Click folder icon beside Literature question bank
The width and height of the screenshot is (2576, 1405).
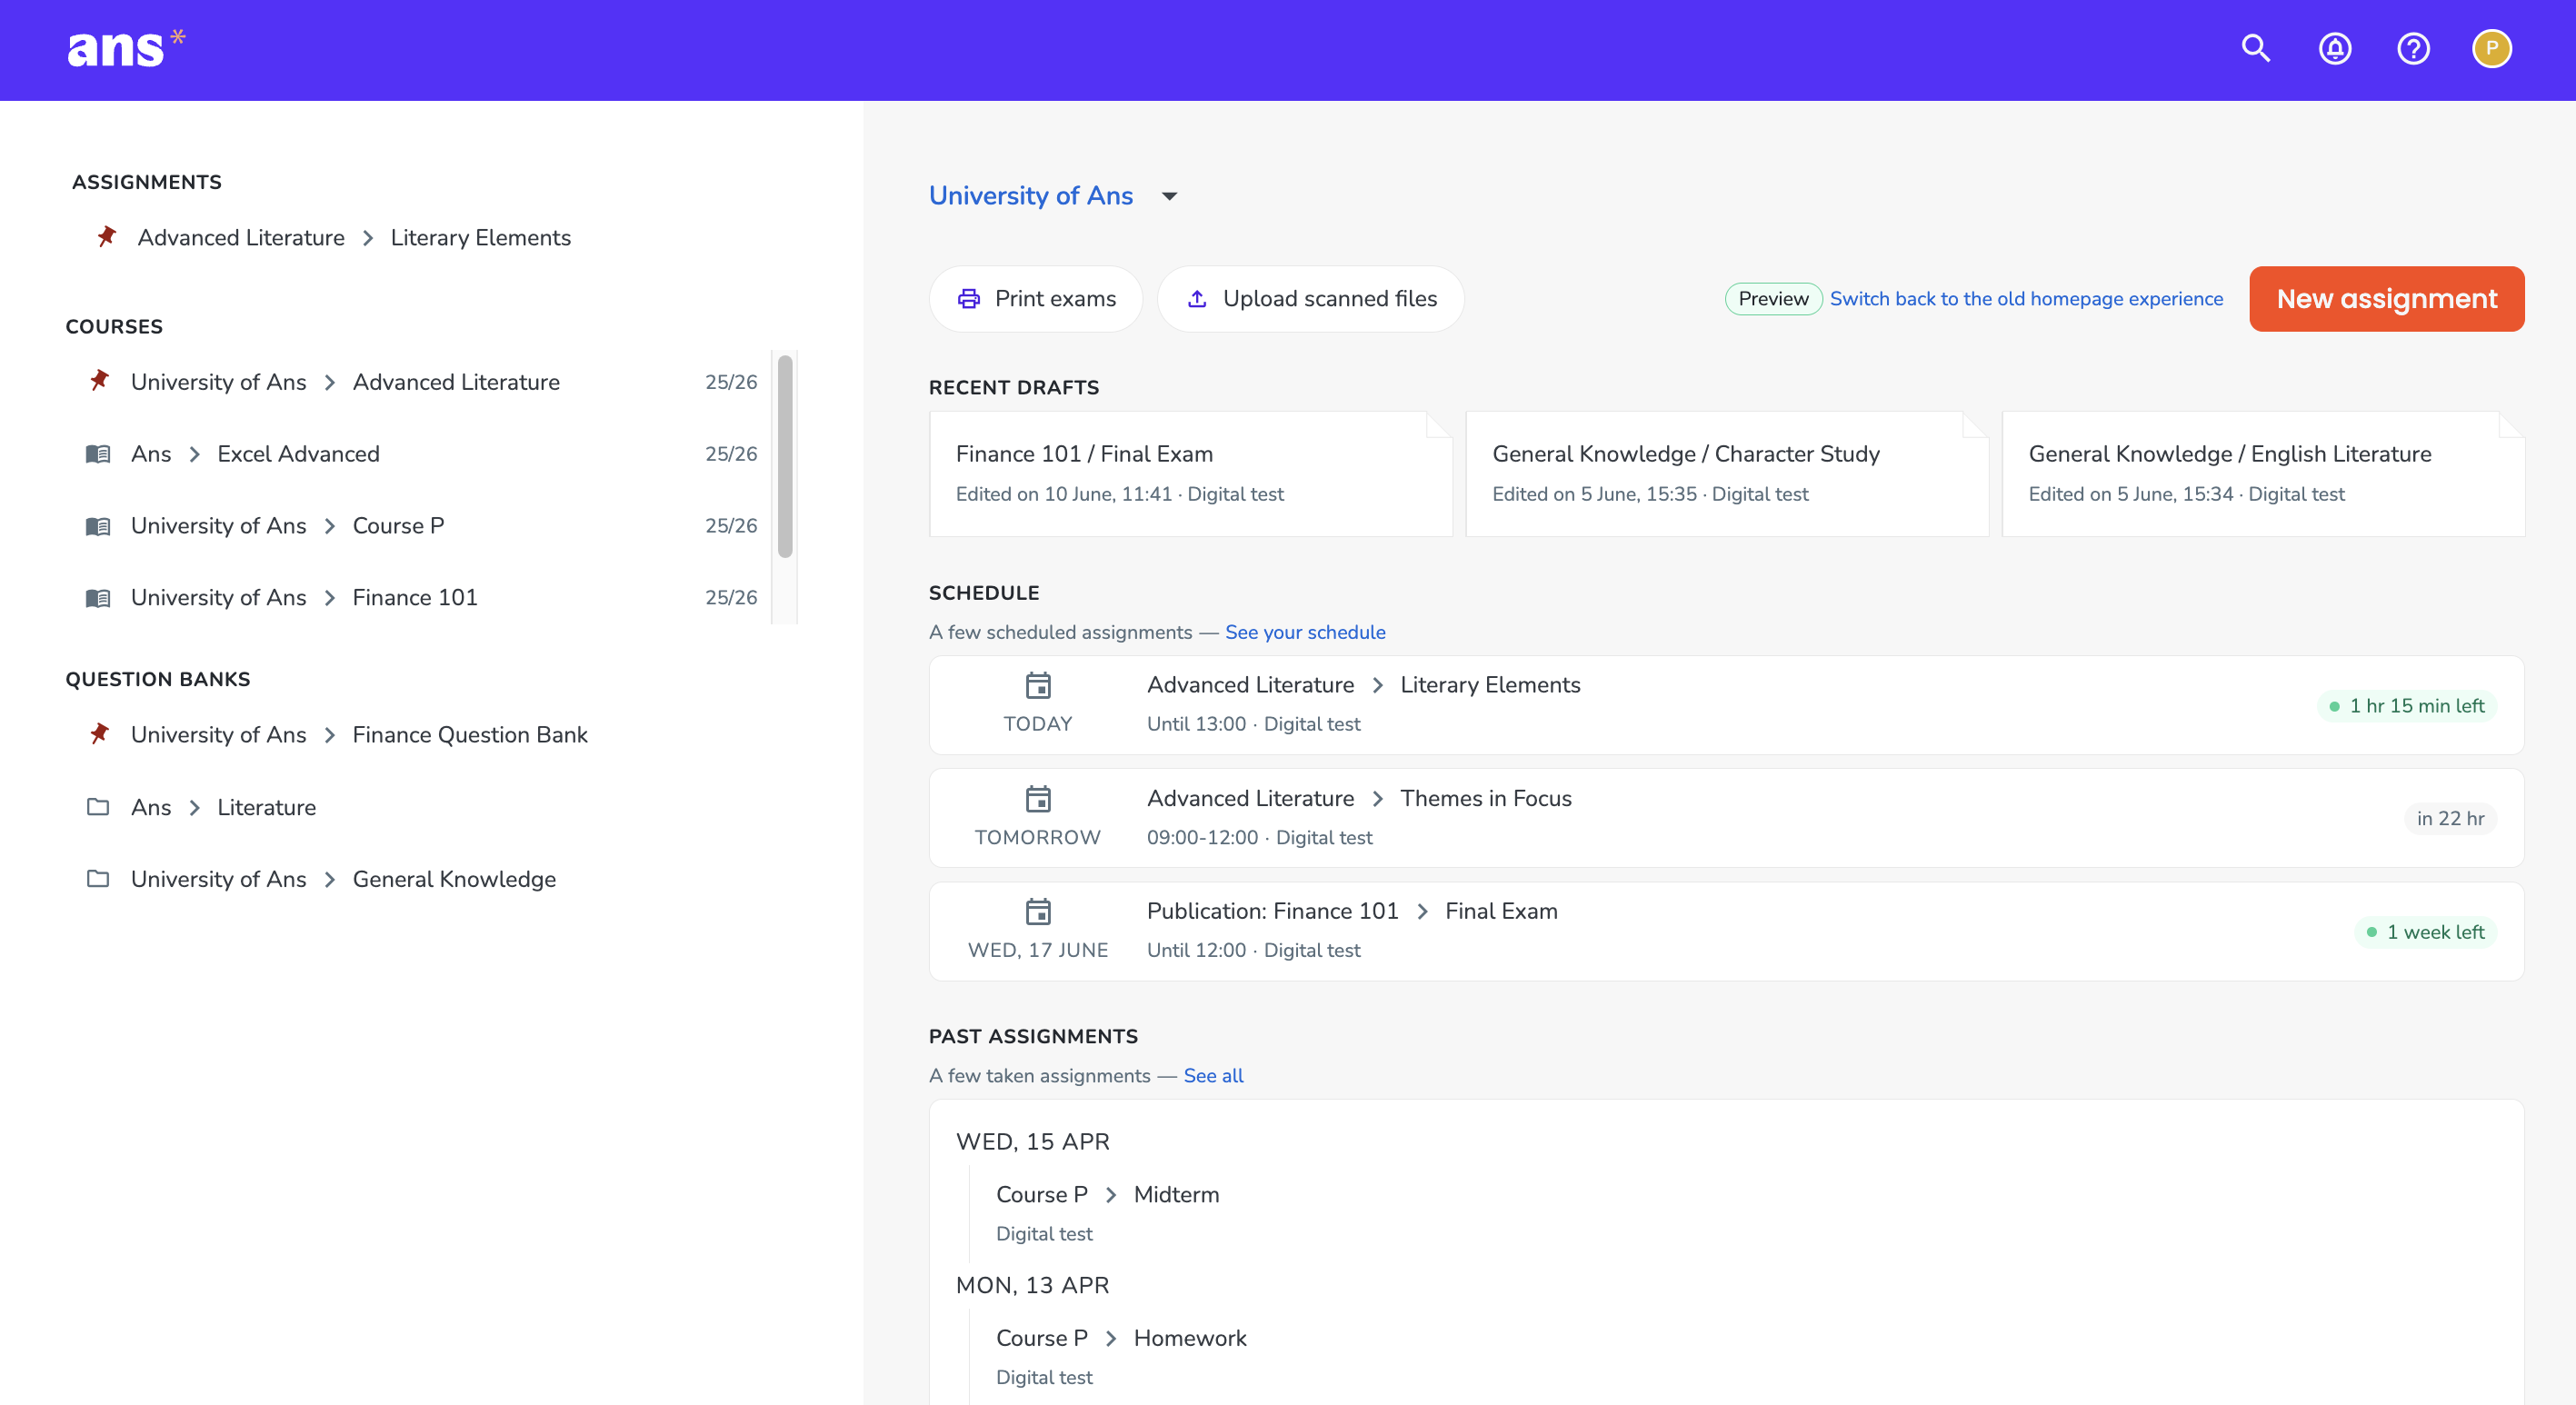(98, 807)
